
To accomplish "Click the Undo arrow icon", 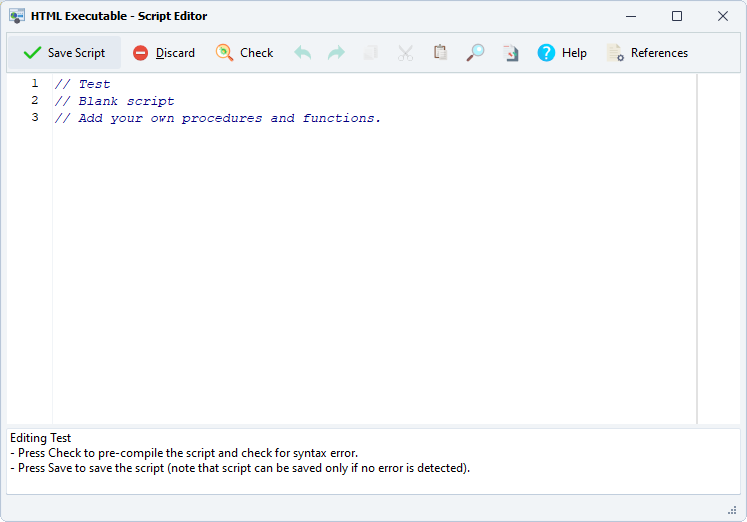I will pos(303,53).
